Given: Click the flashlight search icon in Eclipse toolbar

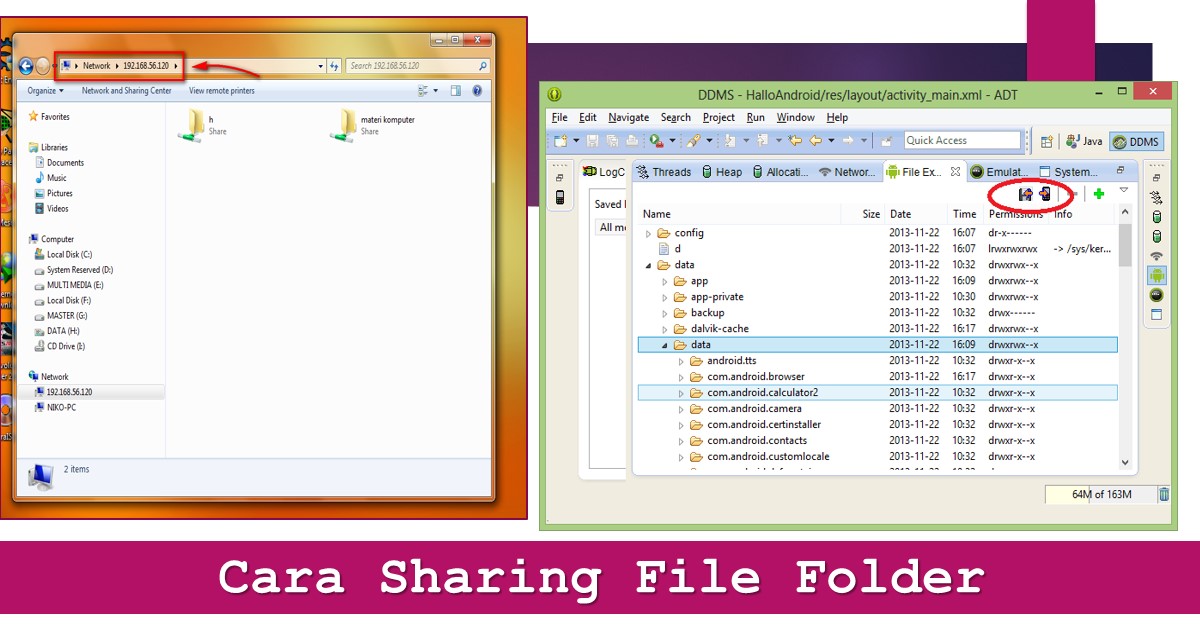Looking at the screenshot, I should tap(694, 140).
